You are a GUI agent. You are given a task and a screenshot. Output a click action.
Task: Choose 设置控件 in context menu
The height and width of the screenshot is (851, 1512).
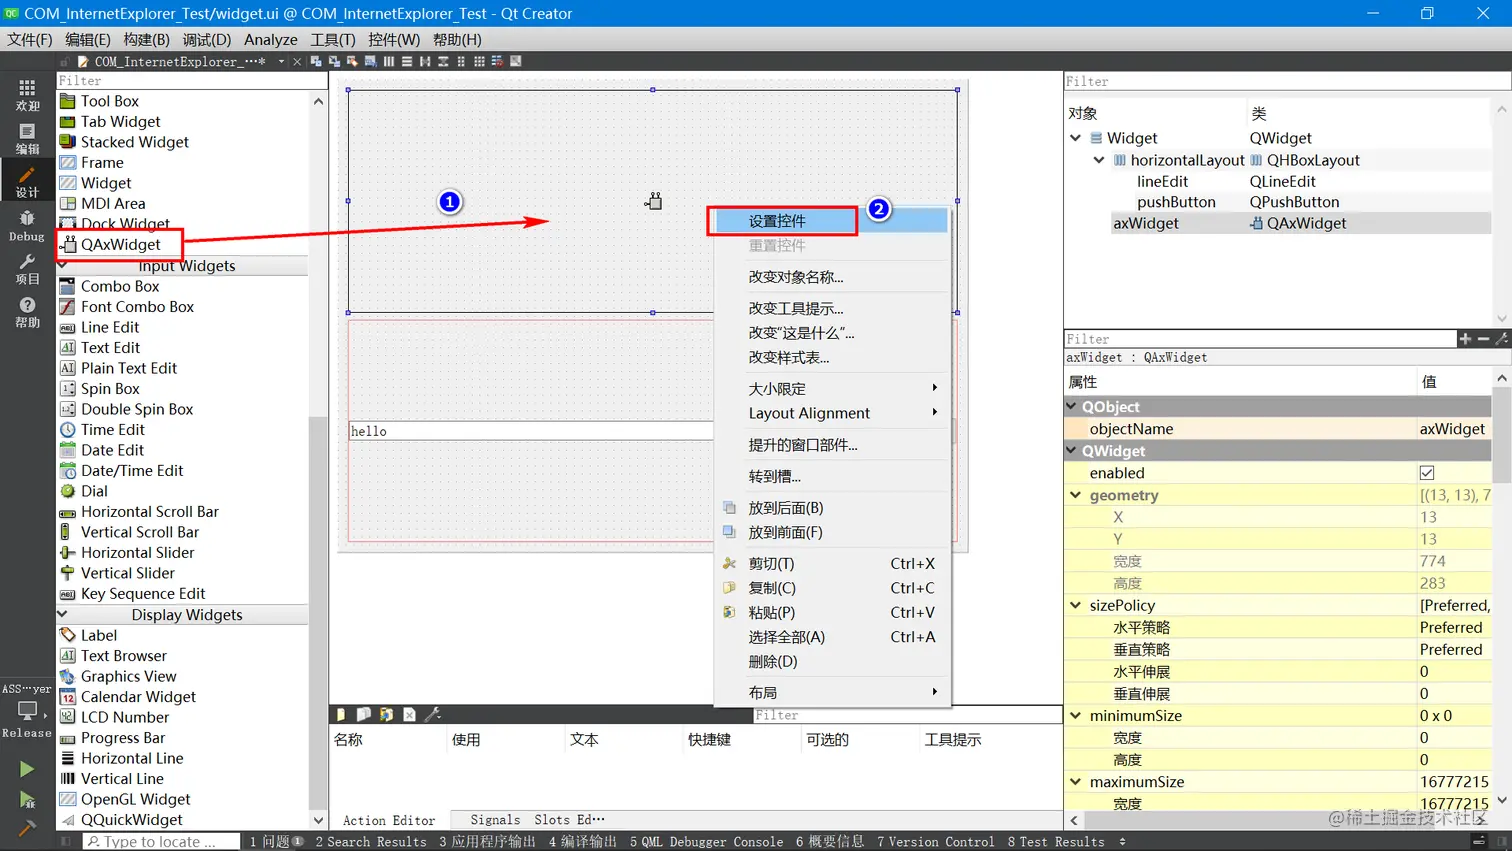(x=832, y=221)
